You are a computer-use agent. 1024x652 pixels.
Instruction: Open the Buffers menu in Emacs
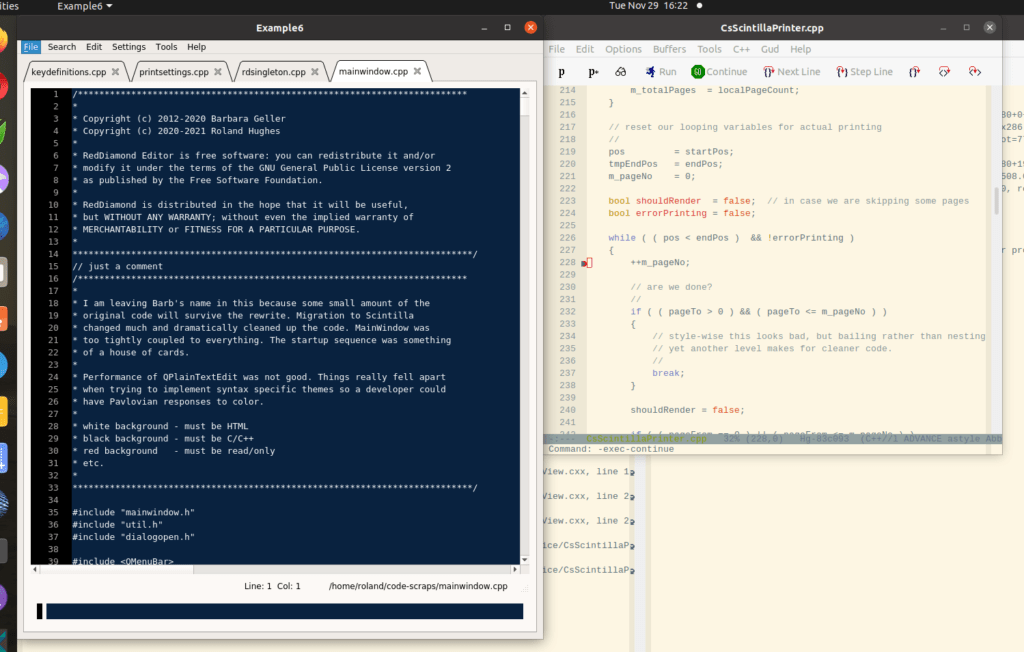point(669,49)
